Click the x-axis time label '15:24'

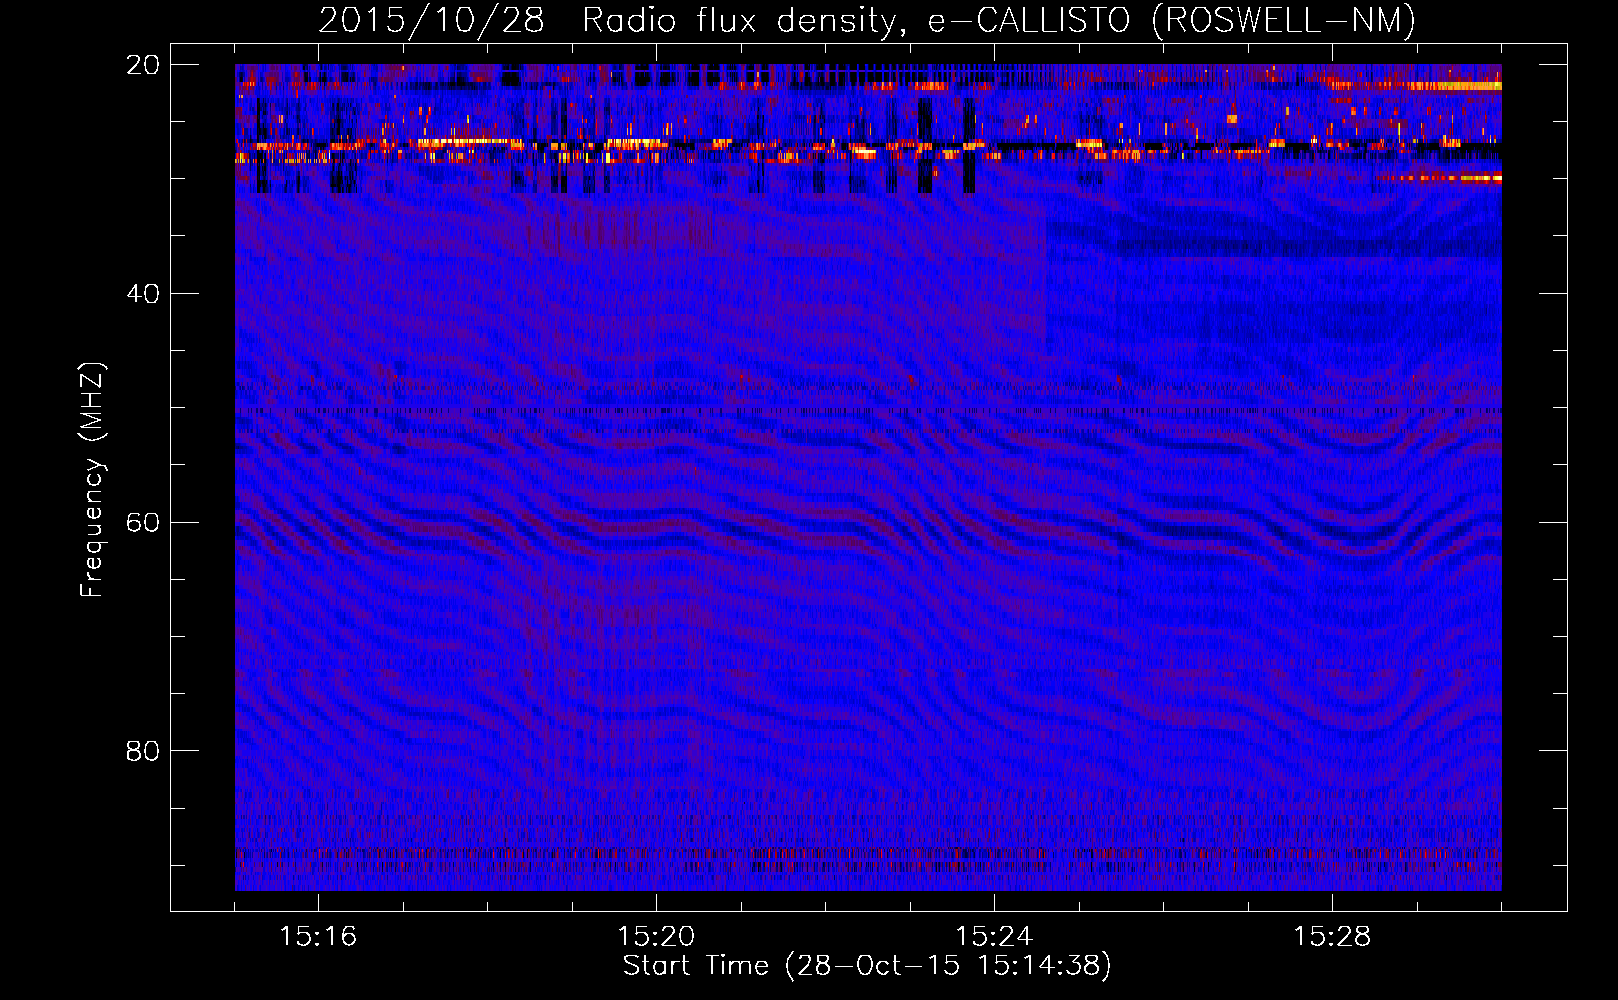[994, 937]
